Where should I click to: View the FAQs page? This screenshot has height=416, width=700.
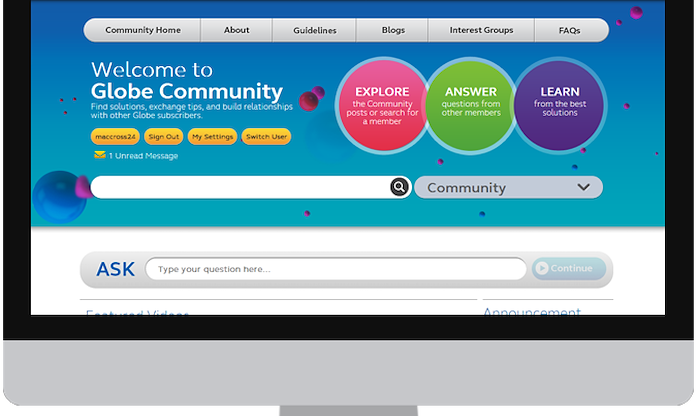(570, 30)
